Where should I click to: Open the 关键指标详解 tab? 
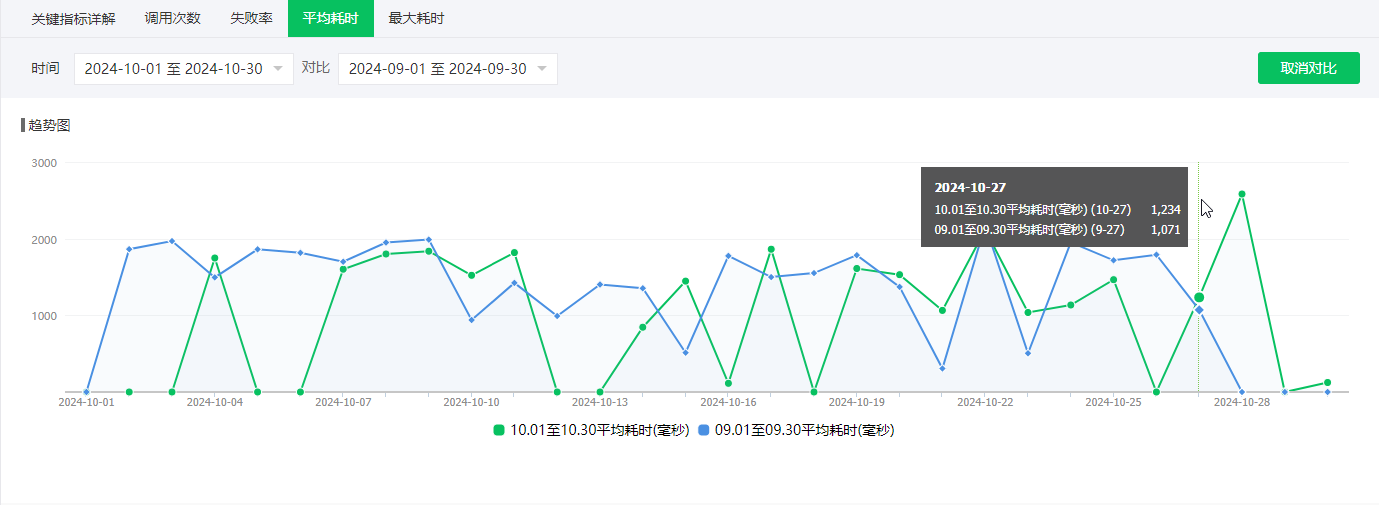click(x=73, y=18)
